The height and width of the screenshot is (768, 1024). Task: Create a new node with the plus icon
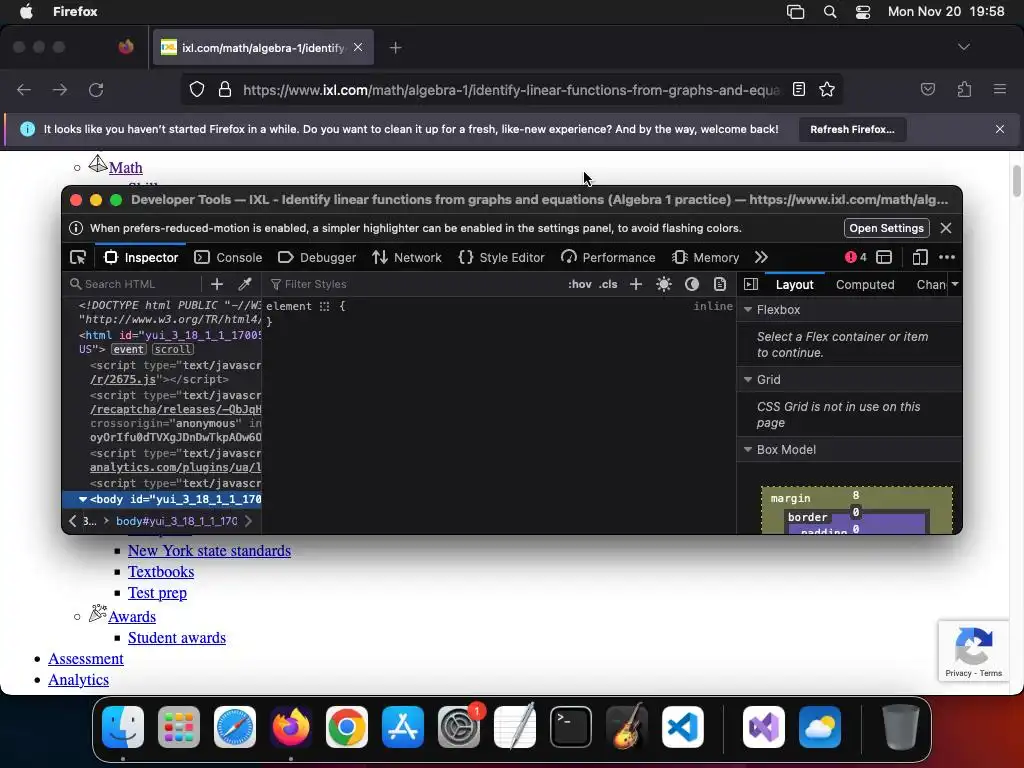click(x=217, y=284)
